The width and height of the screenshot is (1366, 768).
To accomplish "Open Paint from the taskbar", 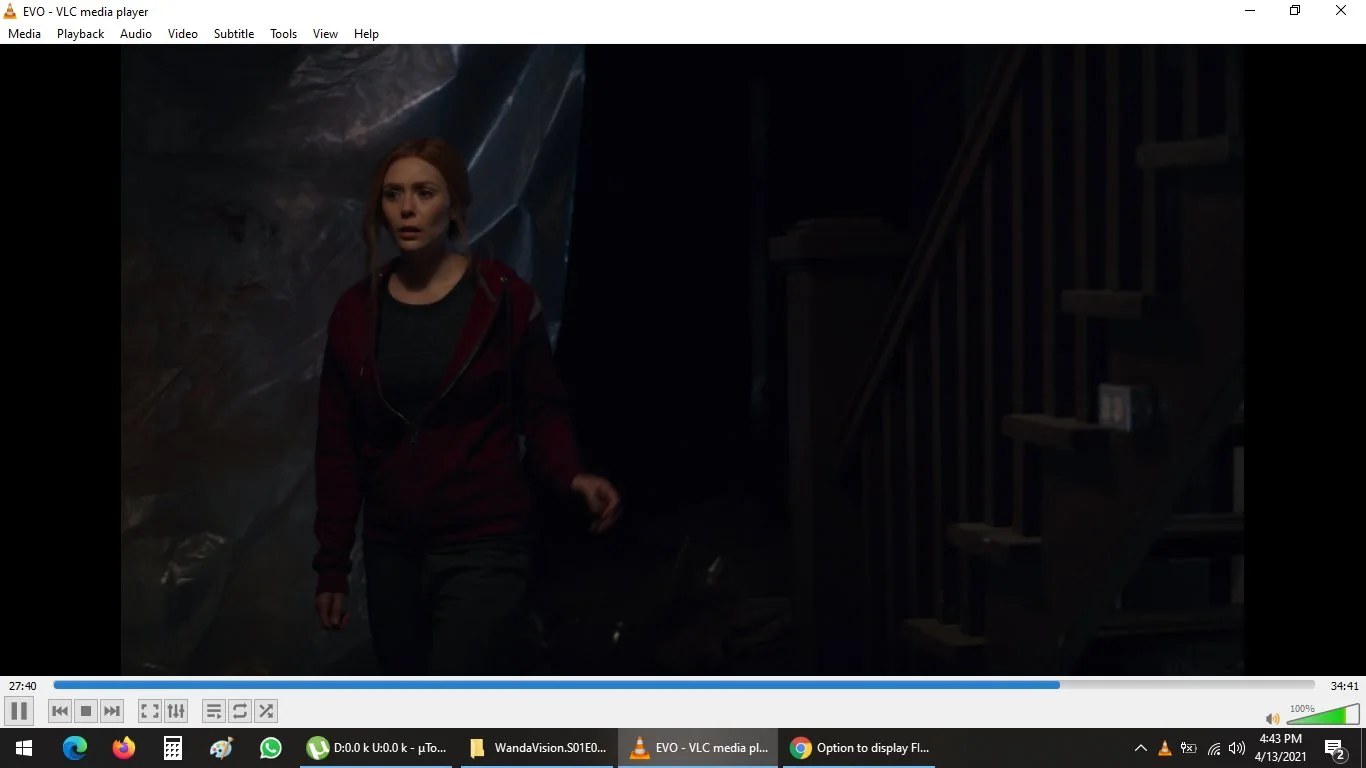I will 222,748.
